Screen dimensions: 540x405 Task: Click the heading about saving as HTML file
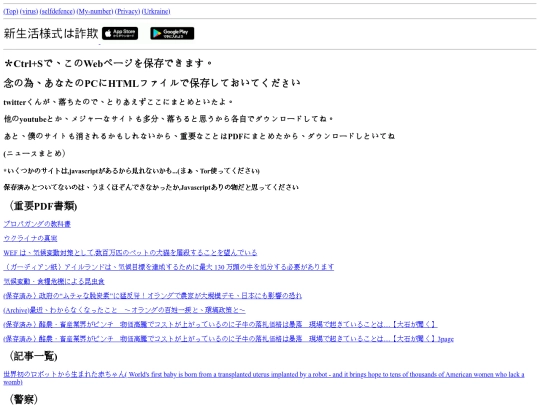[152, 83]
